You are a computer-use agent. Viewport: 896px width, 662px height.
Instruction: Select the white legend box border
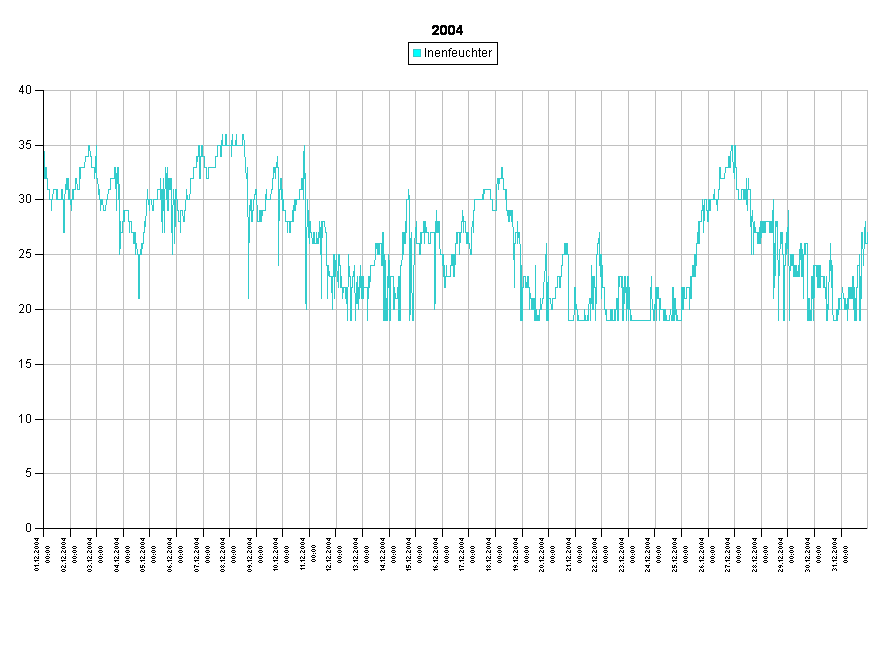tap(452, 44)
